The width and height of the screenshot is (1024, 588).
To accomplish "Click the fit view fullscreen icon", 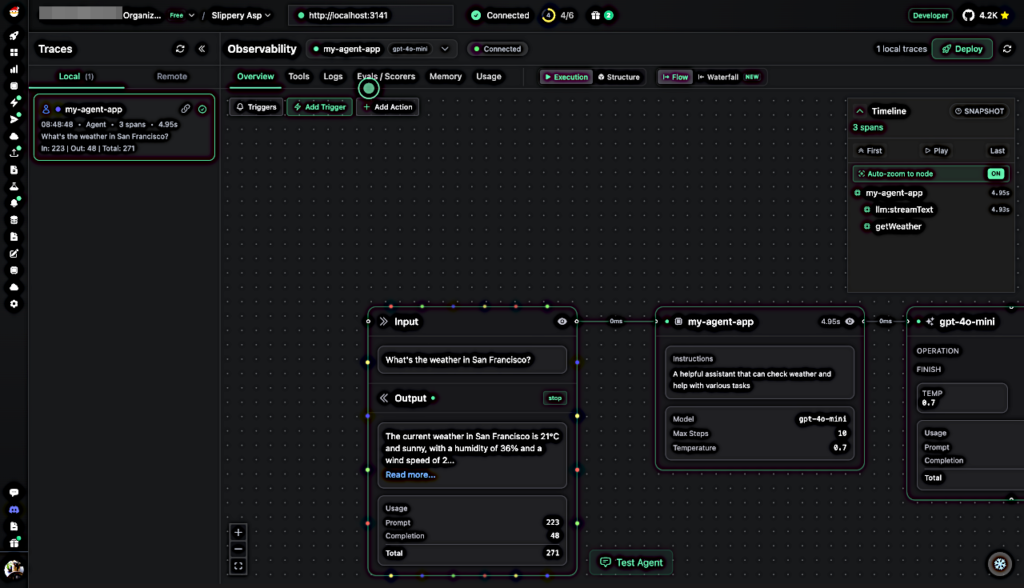I will pyautogui.click(x=239, y=566).
